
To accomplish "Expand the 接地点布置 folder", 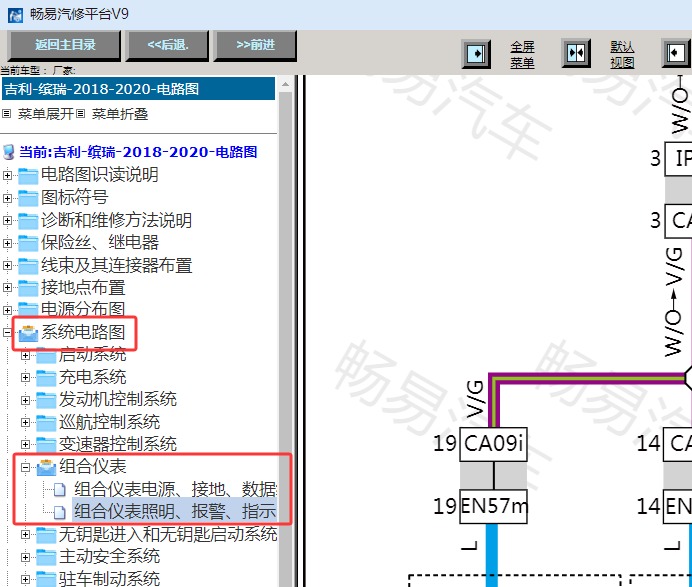I will coord(8,288).
